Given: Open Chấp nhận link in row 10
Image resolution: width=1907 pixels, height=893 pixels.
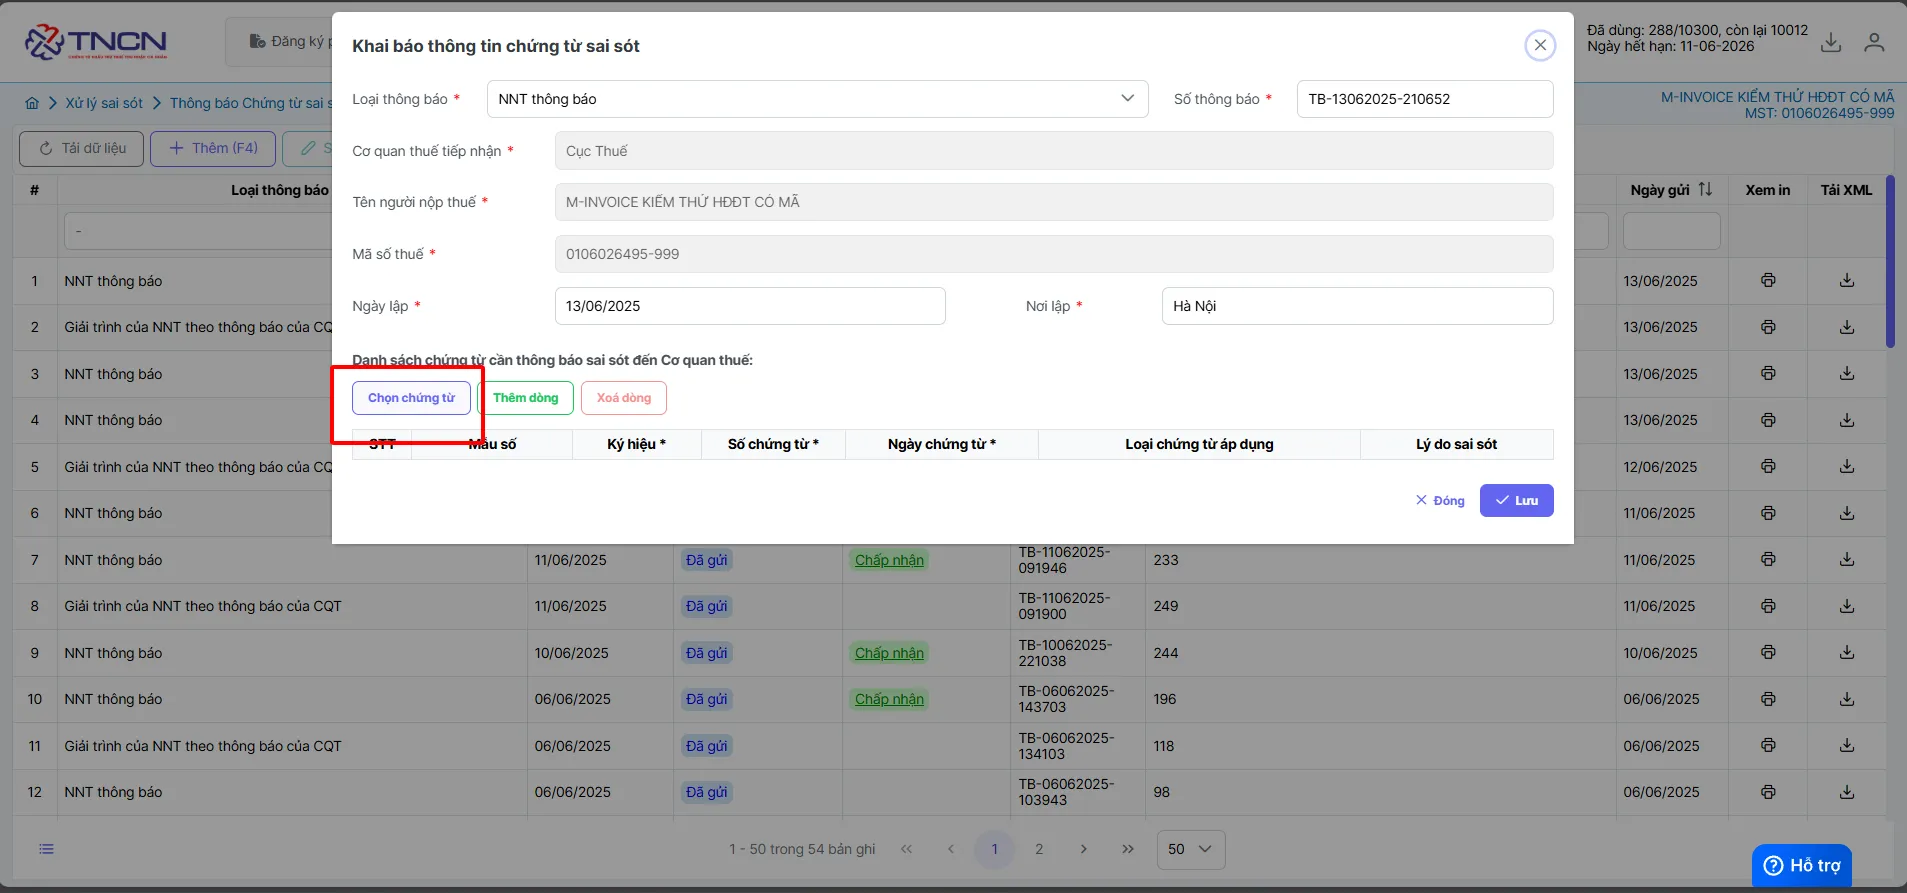Looking at the screenshot, I should tap(889, 699).
